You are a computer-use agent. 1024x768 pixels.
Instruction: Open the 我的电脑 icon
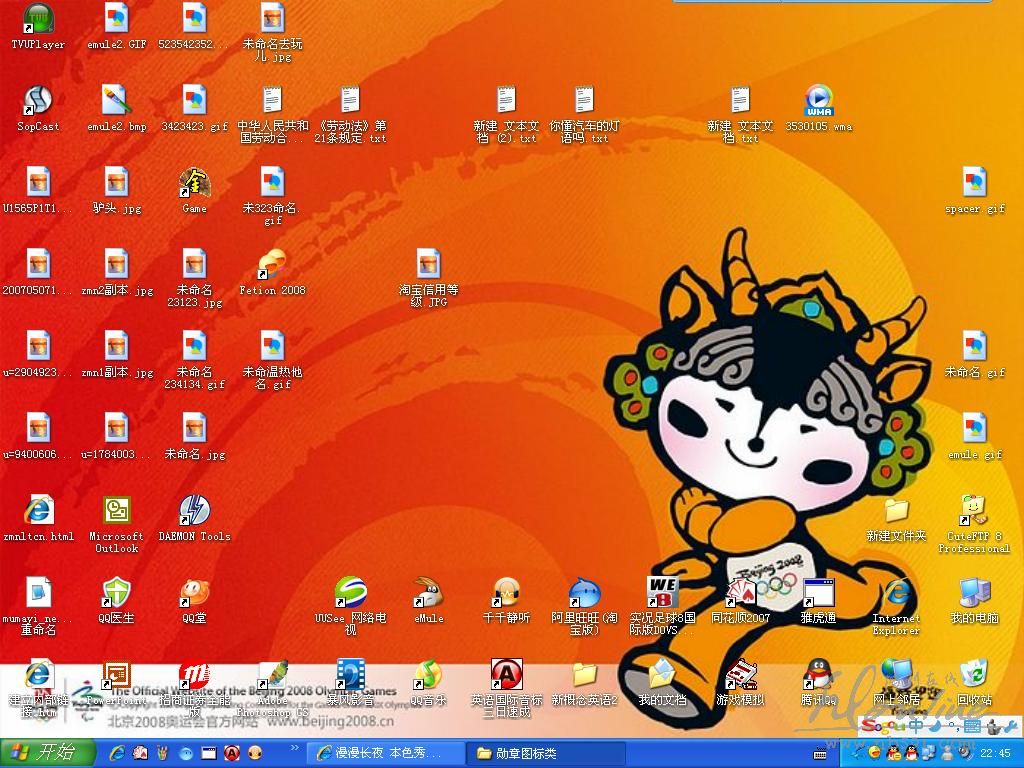(x=974, y=594)
